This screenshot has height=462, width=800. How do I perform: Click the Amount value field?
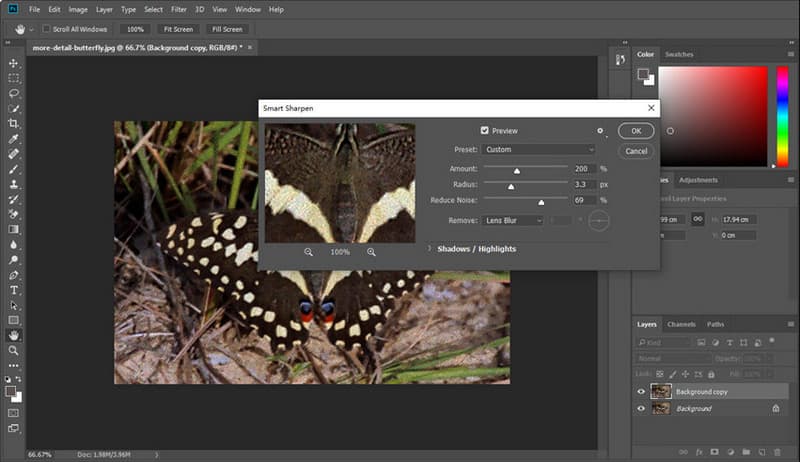coord(583,168)
